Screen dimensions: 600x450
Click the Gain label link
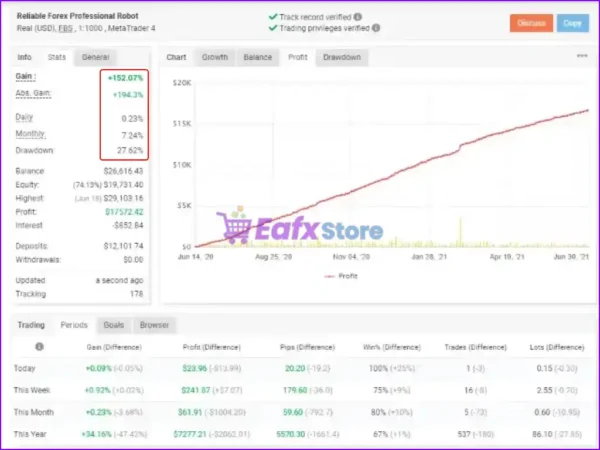pos(26,76)
